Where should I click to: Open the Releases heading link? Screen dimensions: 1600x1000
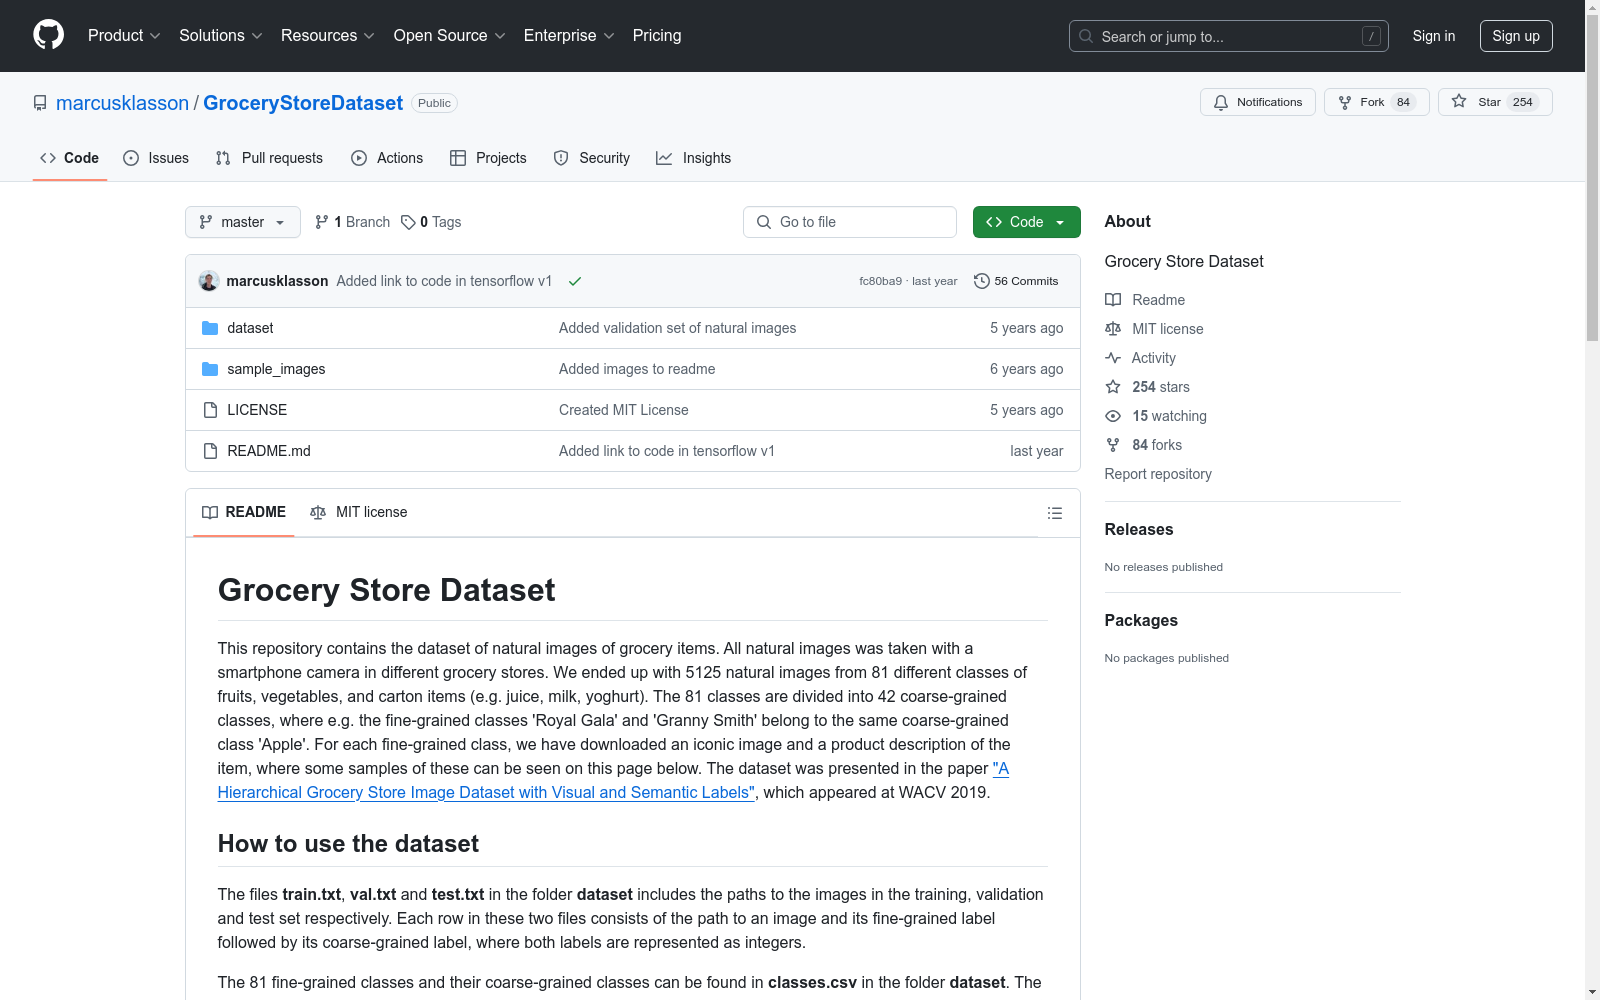pyautogui.click(x=1139, y=530)
